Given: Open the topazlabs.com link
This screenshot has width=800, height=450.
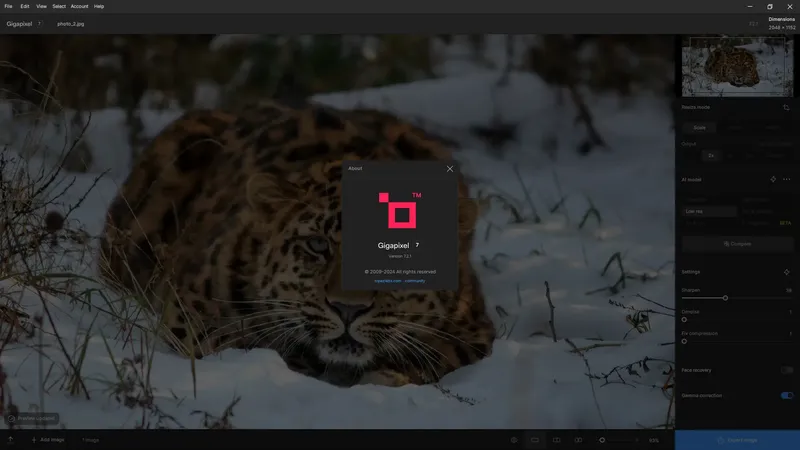Looking at the screenshot, I should pyautogui.click(x=387, y=281).
